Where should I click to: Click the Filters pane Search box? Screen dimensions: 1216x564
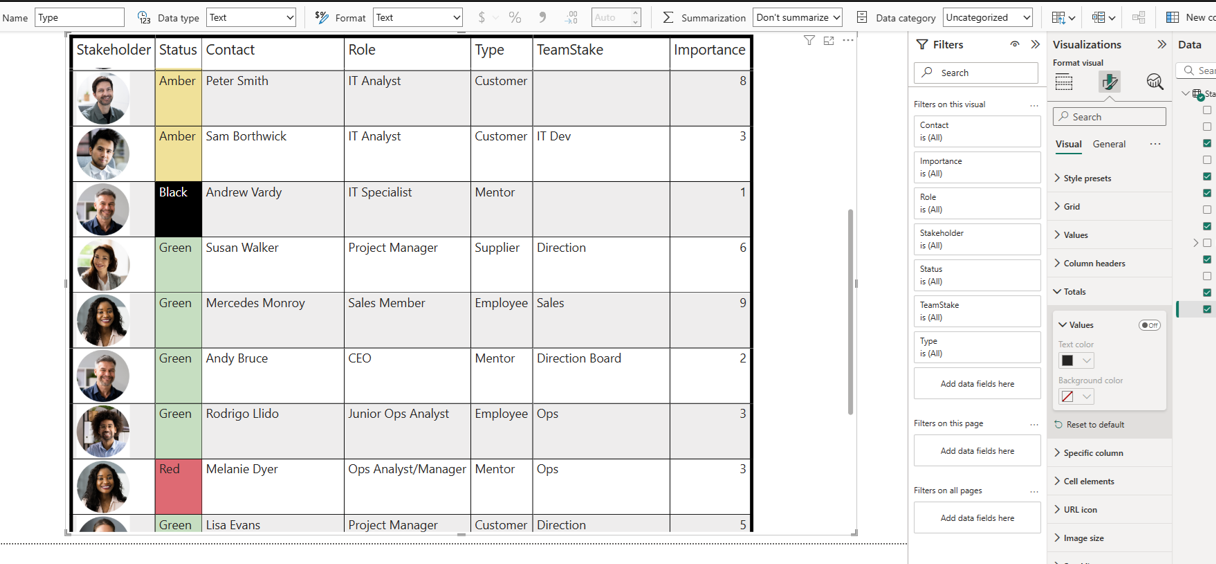tap(976, 73)
